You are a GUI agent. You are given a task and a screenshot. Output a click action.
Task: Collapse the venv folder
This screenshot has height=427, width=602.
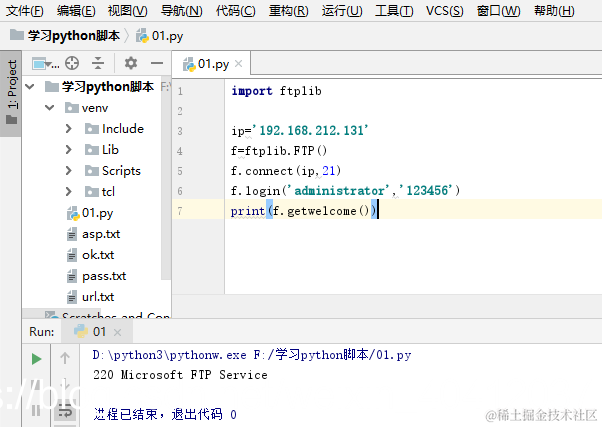click(50, 108)
